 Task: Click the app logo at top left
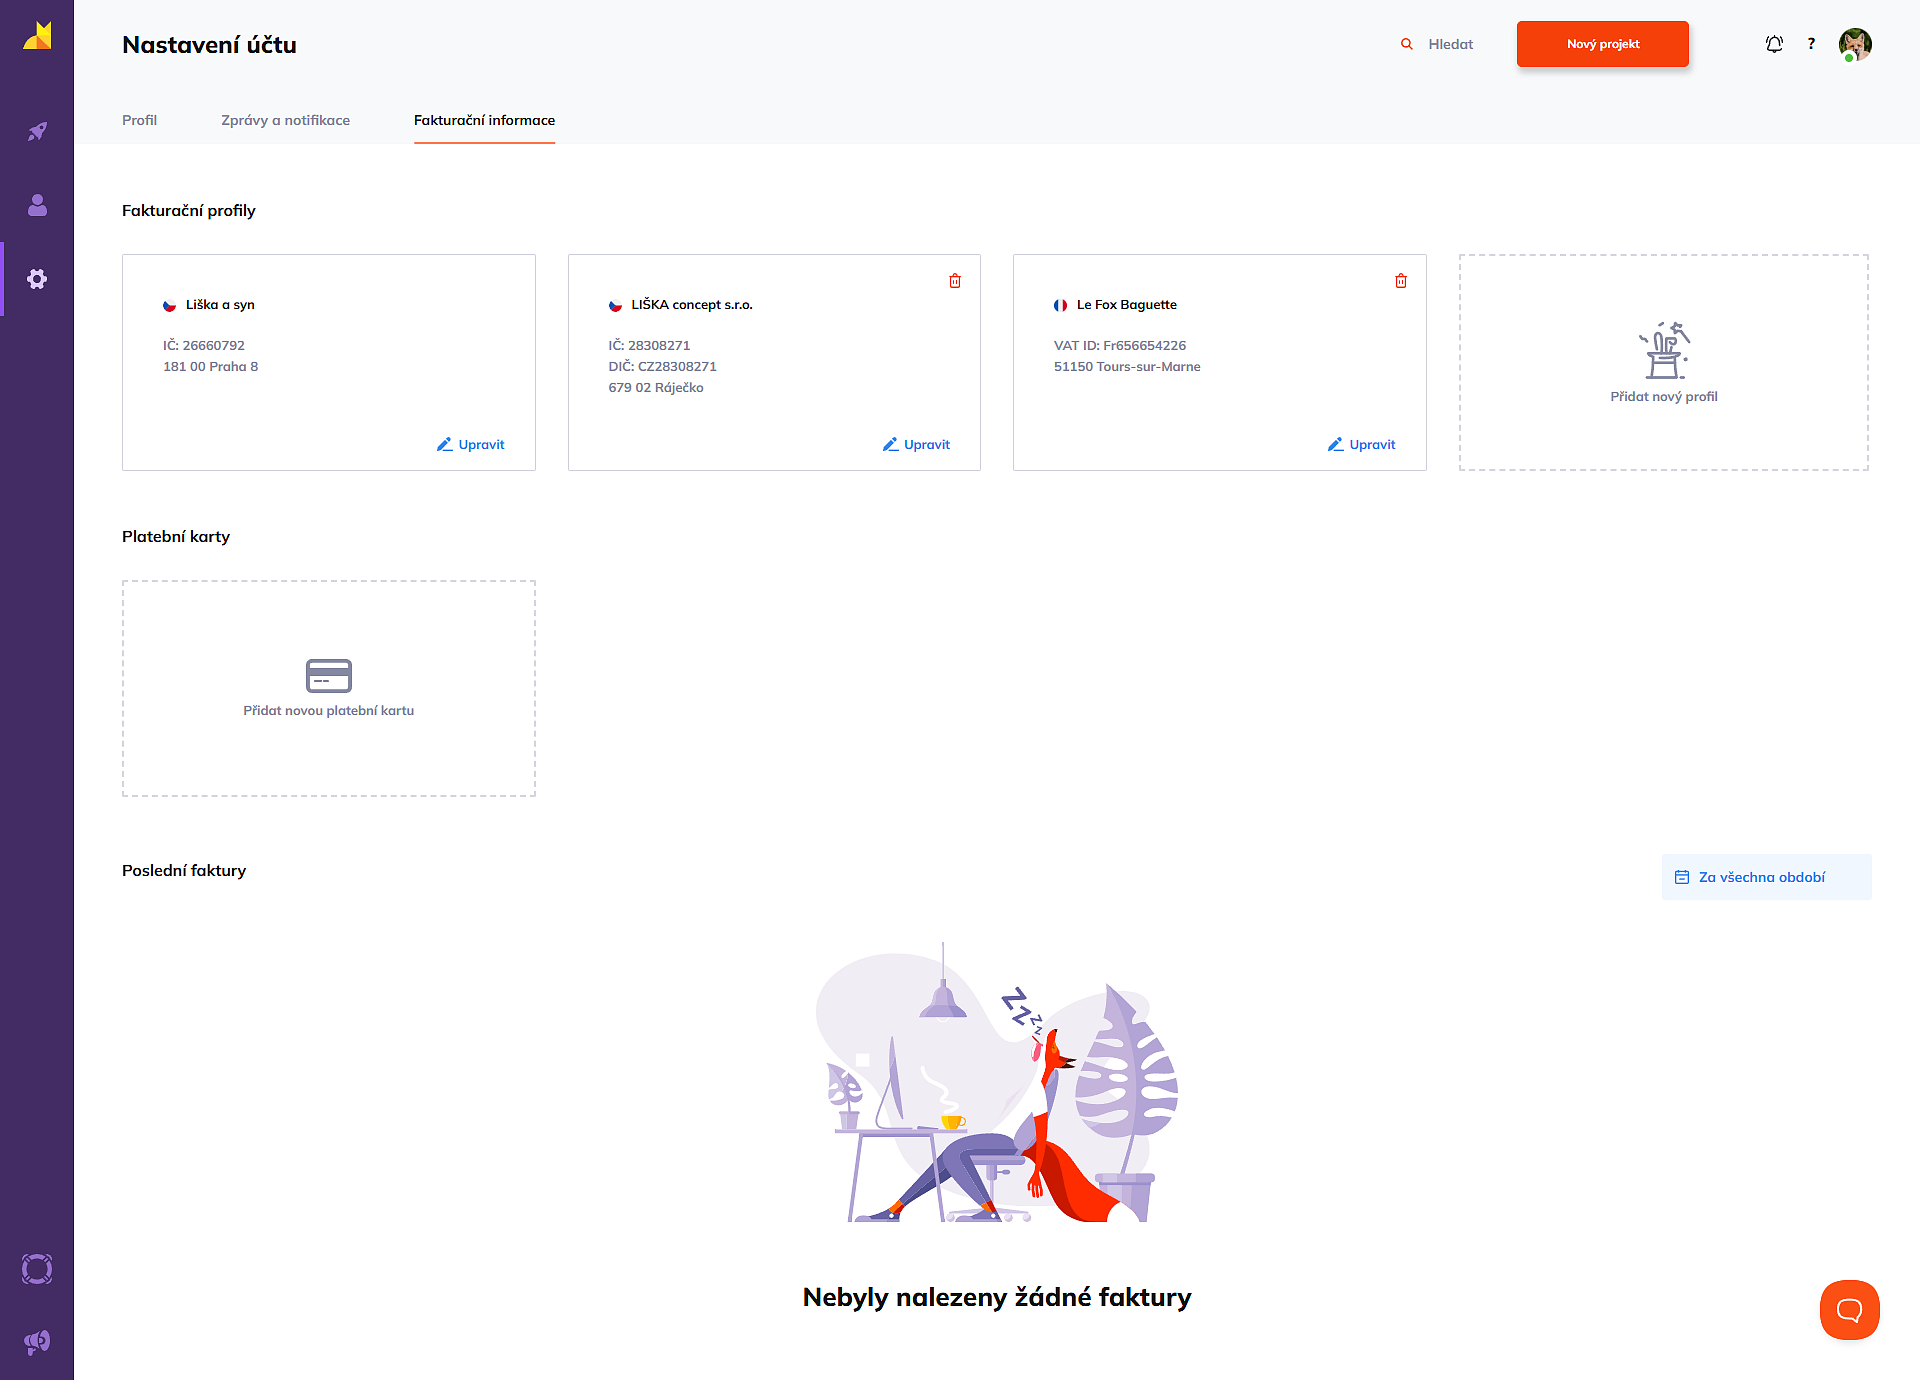tap(37, 37)
